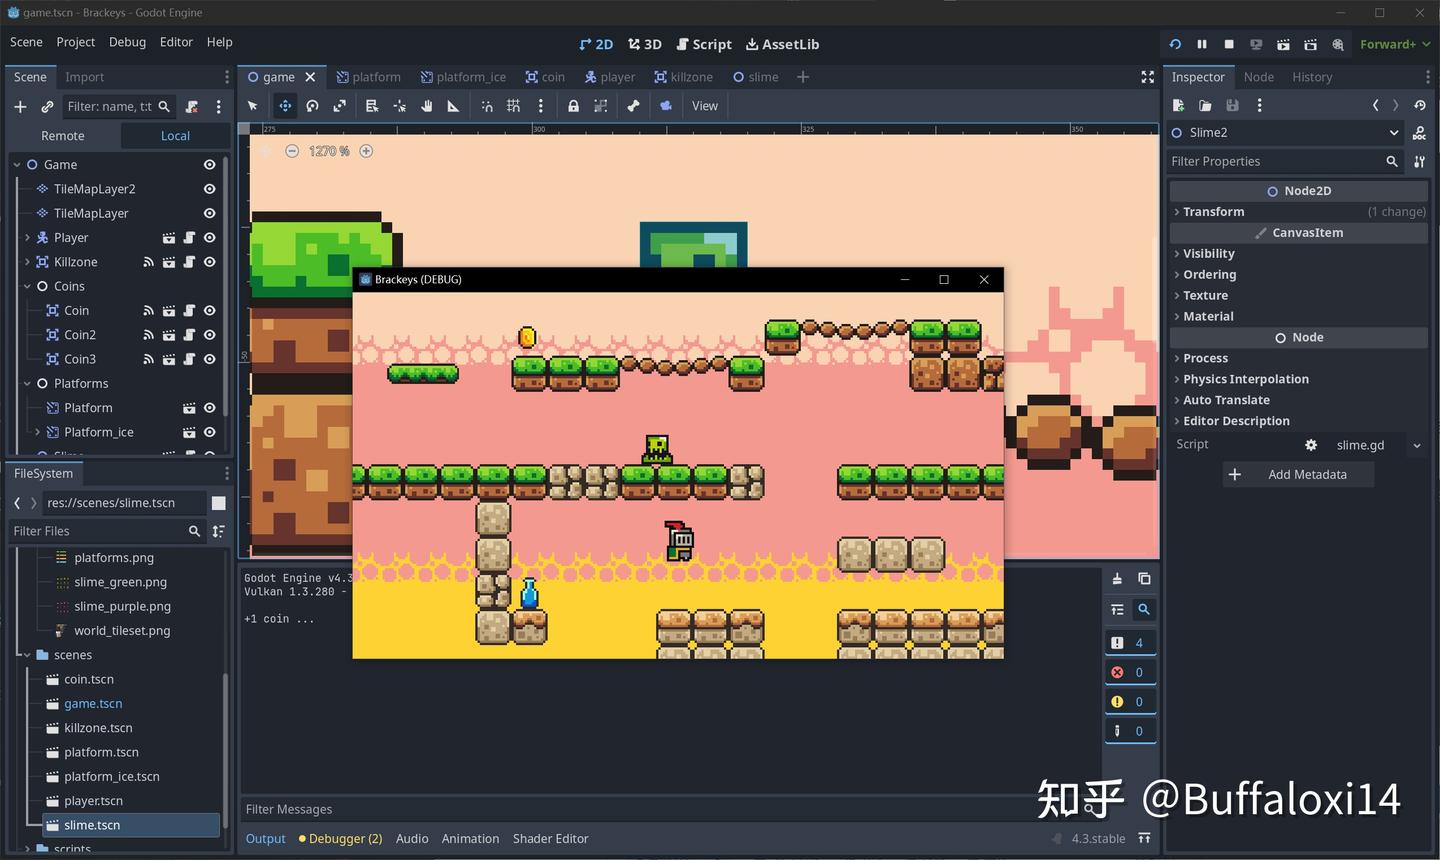This screenshot has width=1440, height=860.
Task: Load a resource with the folder icon
Action: (x=1205, y=105)
